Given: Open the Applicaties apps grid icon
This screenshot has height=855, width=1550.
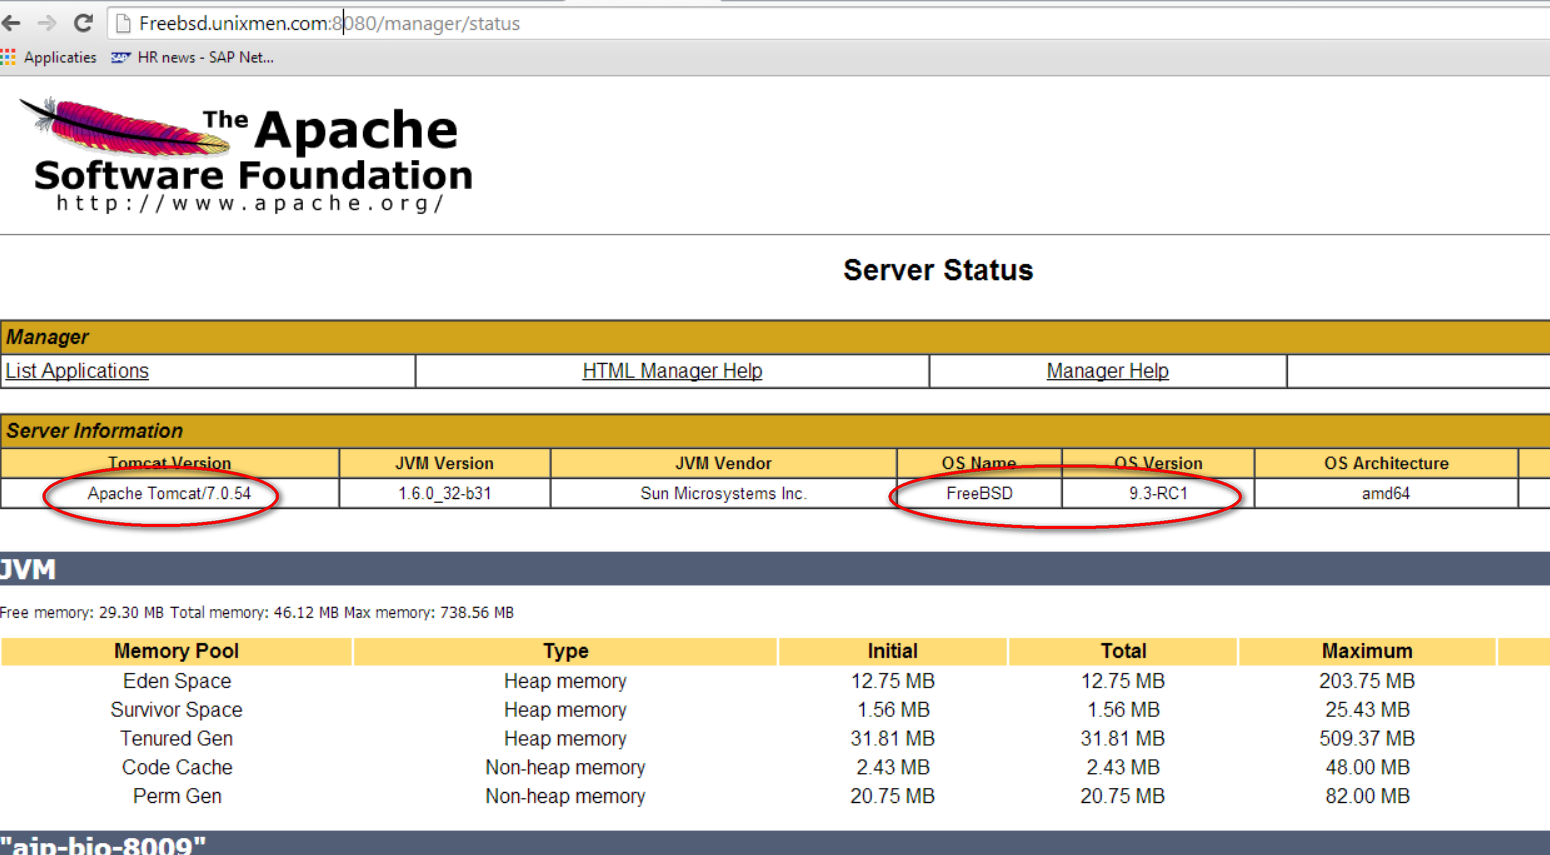Looking at the screenshot, I should tap(8, 57).
